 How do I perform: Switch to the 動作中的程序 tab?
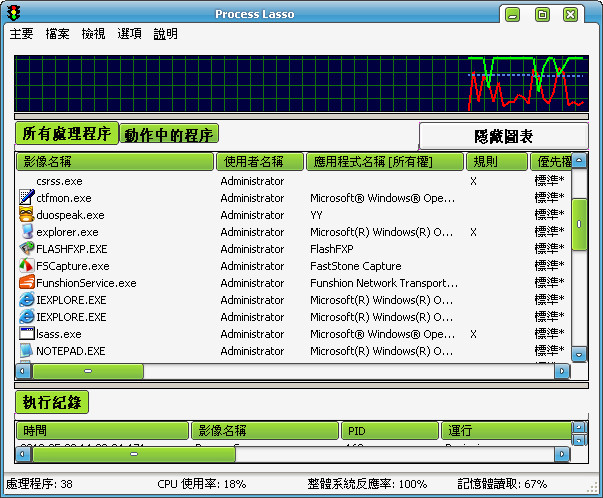(x=169, y=134)
